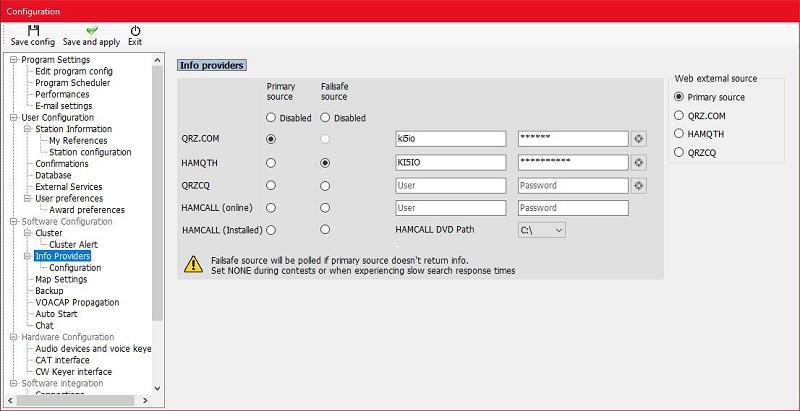Open Configuration under Info Providers
Image resolution: width=800 pixels, height=411 pixels.
(75, 268)
